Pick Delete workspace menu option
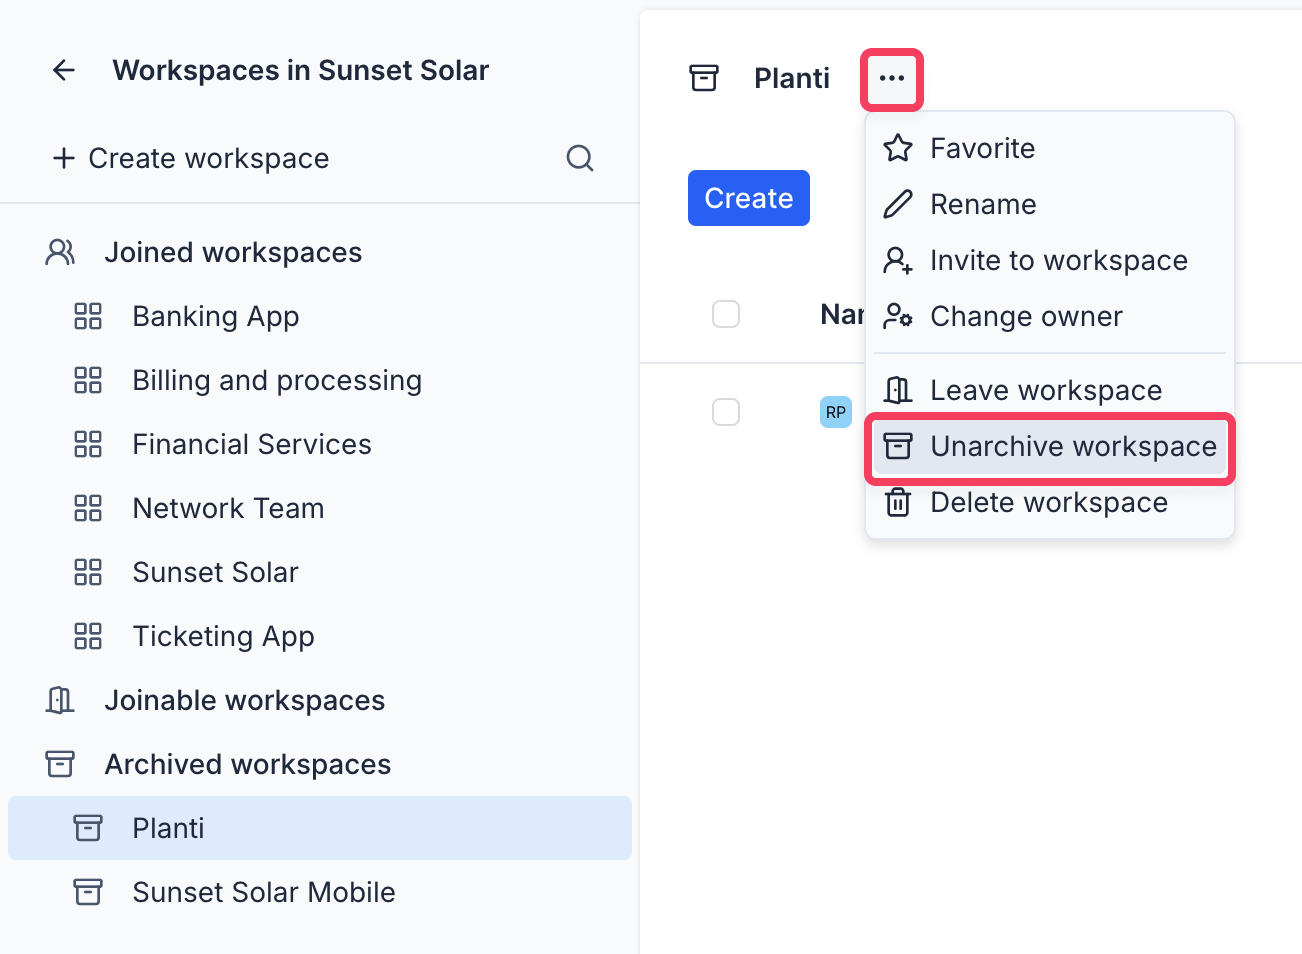 pos(1048,502)
